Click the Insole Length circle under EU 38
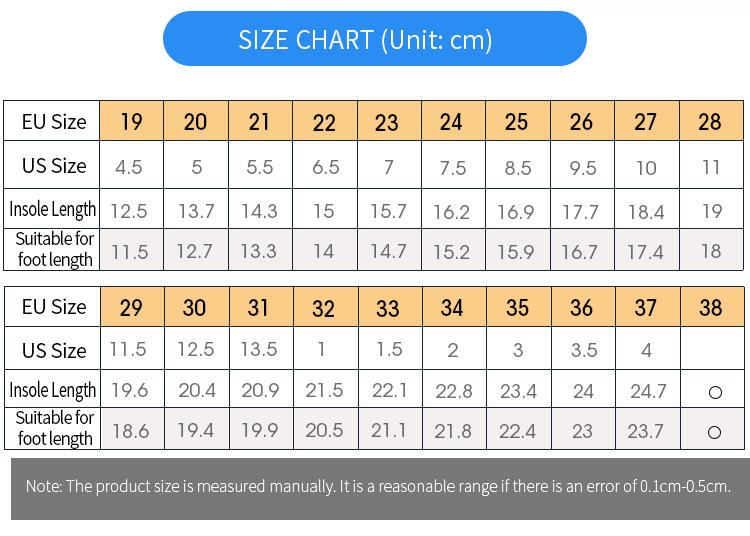 click(x=715, y=392)
